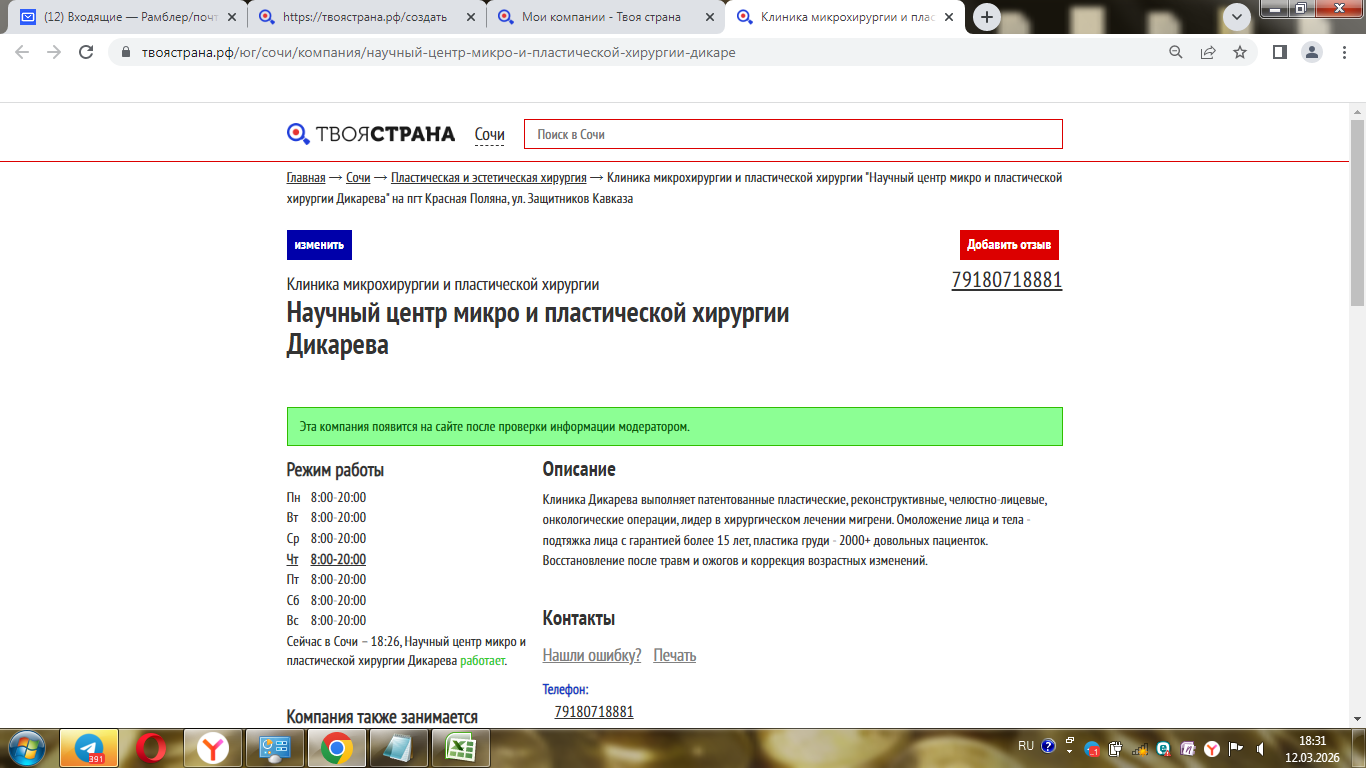Open the ESET antivirus tray icon
This screenshot has height=768, width=1366.
pos(1164,748)
